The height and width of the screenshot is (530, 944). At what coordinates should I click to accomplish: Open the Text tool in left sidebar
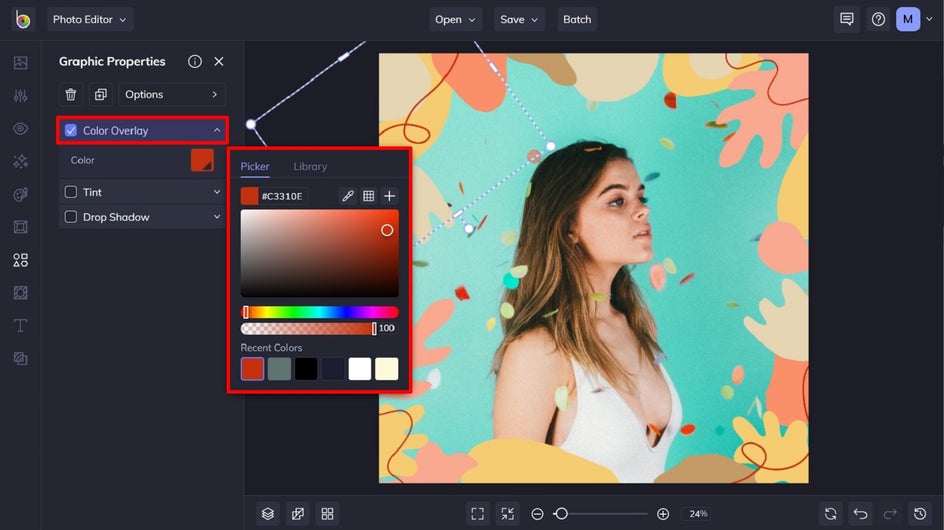20,326
